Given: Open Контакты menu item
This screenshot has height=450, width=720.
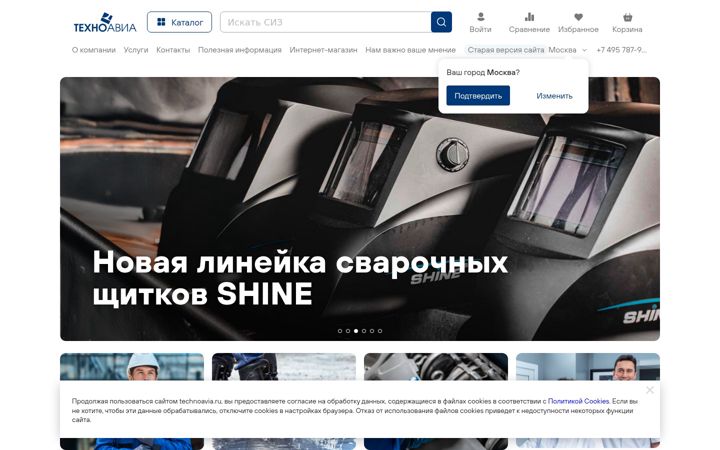Looking at the screenshot, I should (173, 50).
